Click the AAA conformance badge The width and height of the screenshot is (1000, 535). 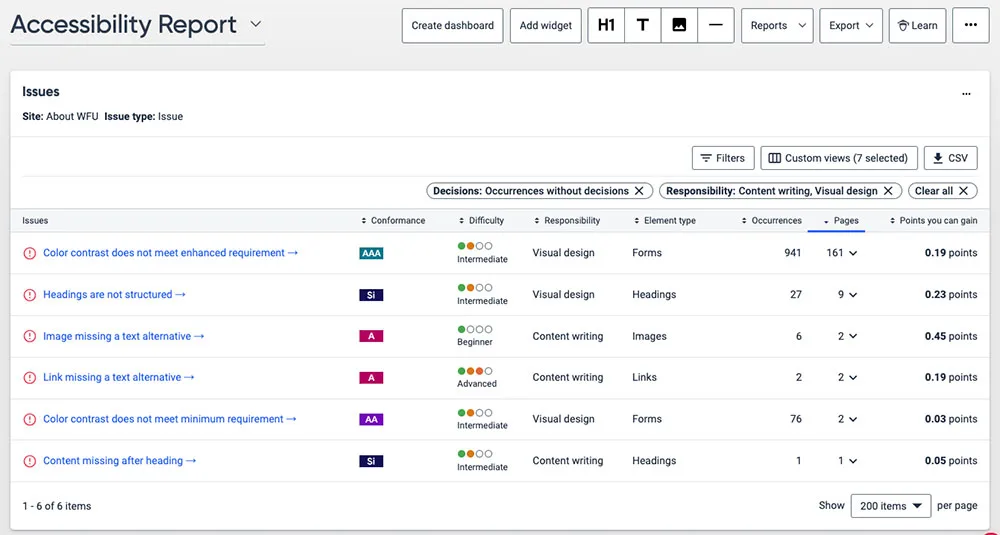coord(371,253)
